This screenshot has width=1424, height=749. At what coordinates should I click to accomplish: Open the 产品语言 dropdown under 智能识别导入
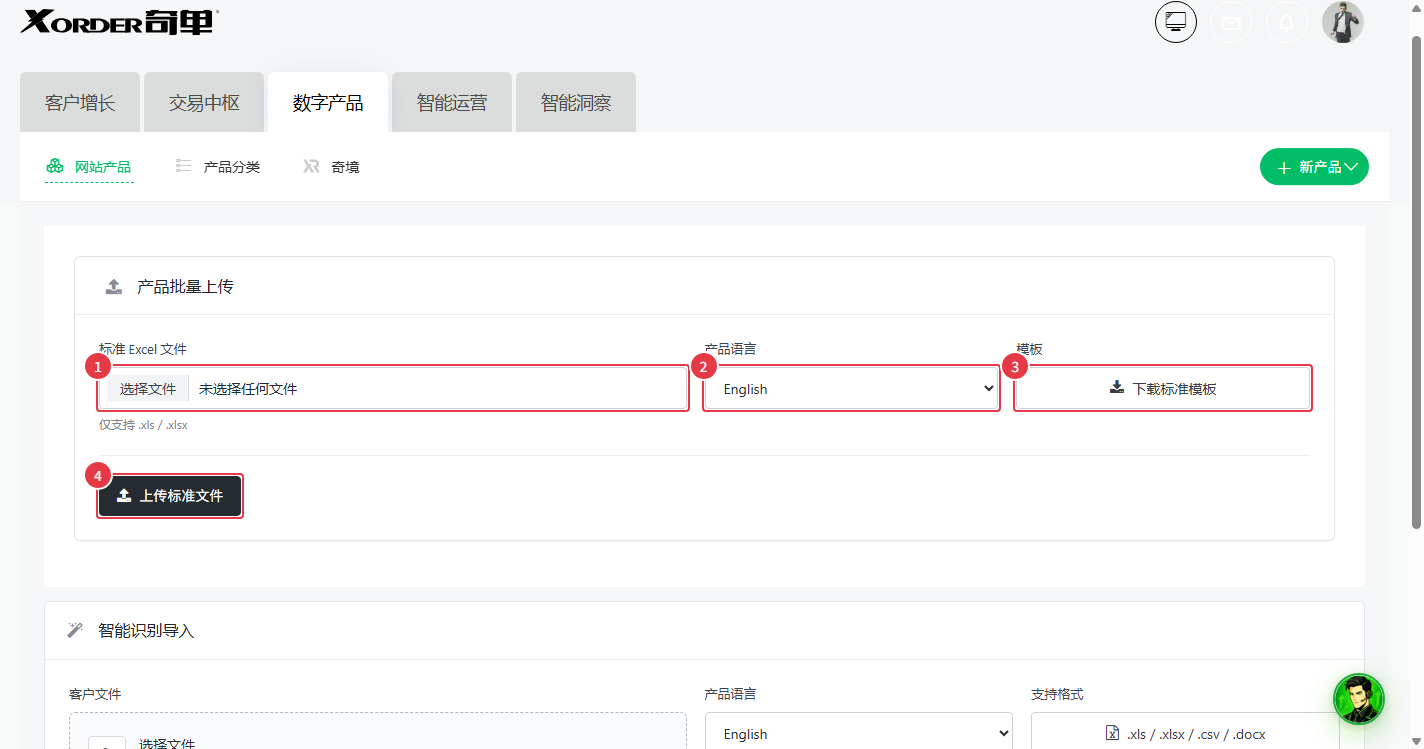point(859,732)
